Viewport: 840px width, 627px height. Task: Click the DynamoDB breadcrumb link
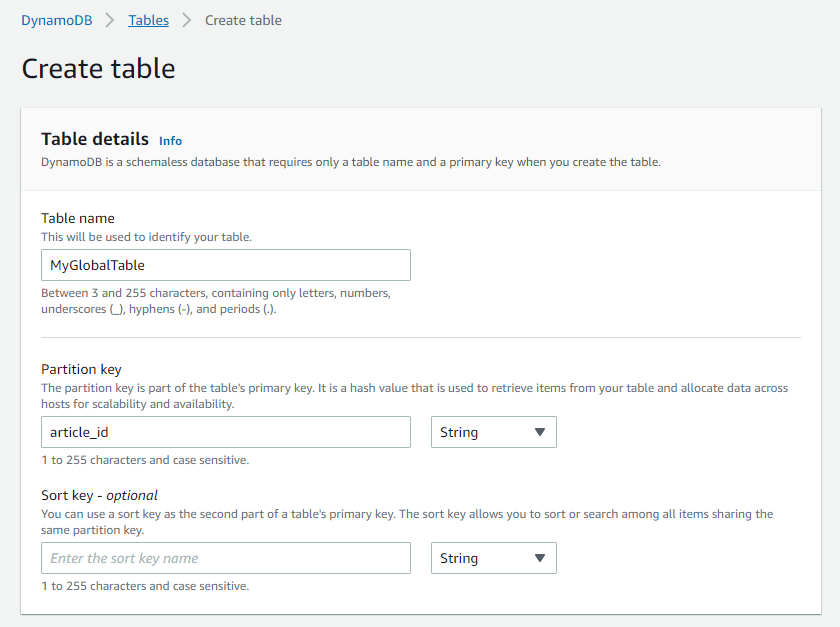click(x=57, y=20)
